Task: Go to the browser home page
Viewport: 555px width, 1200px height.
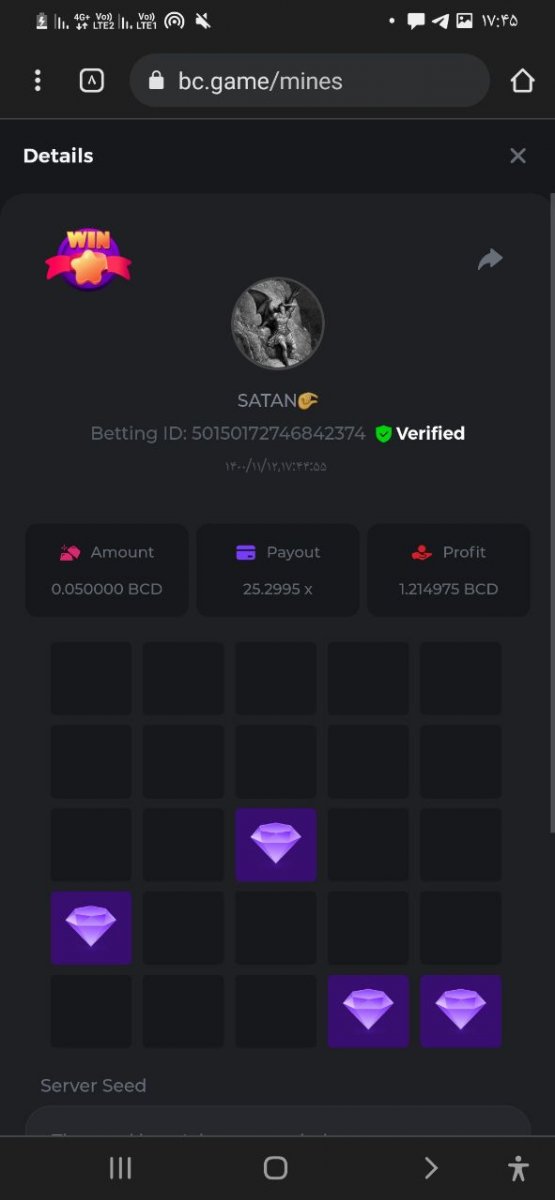Action: [522, 81]
